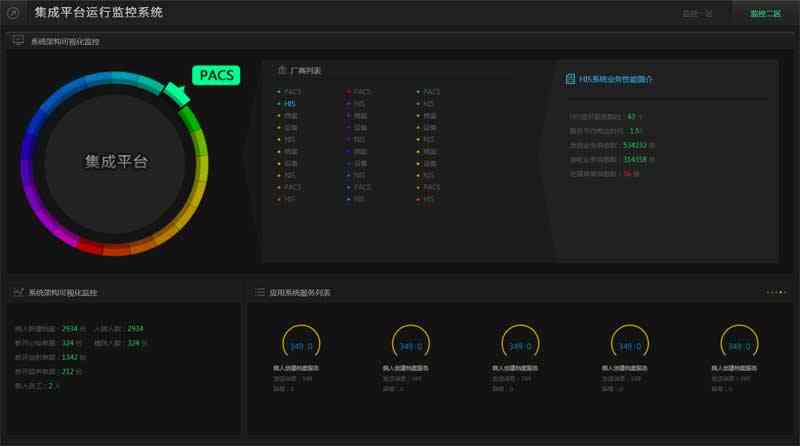
Task: Click the monitor icon in the top panel header
Action: pos(18,41)
